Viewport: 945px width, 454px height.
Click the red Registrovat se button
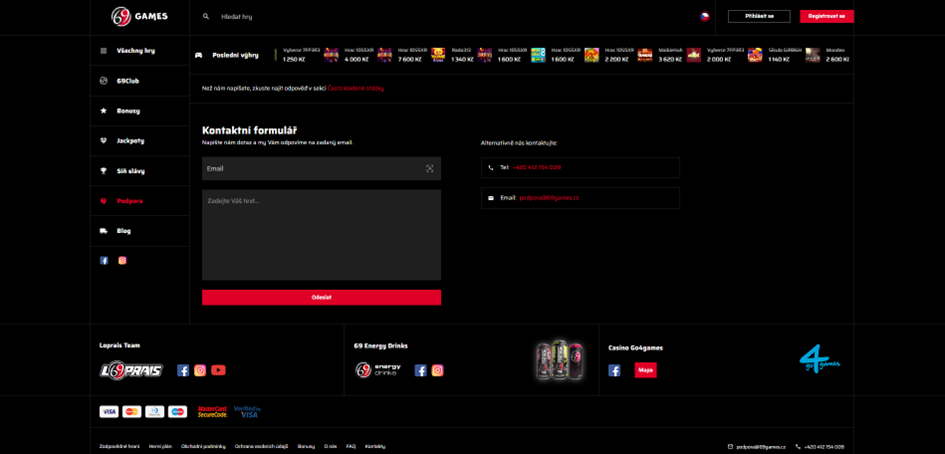(x=826, y=17)
